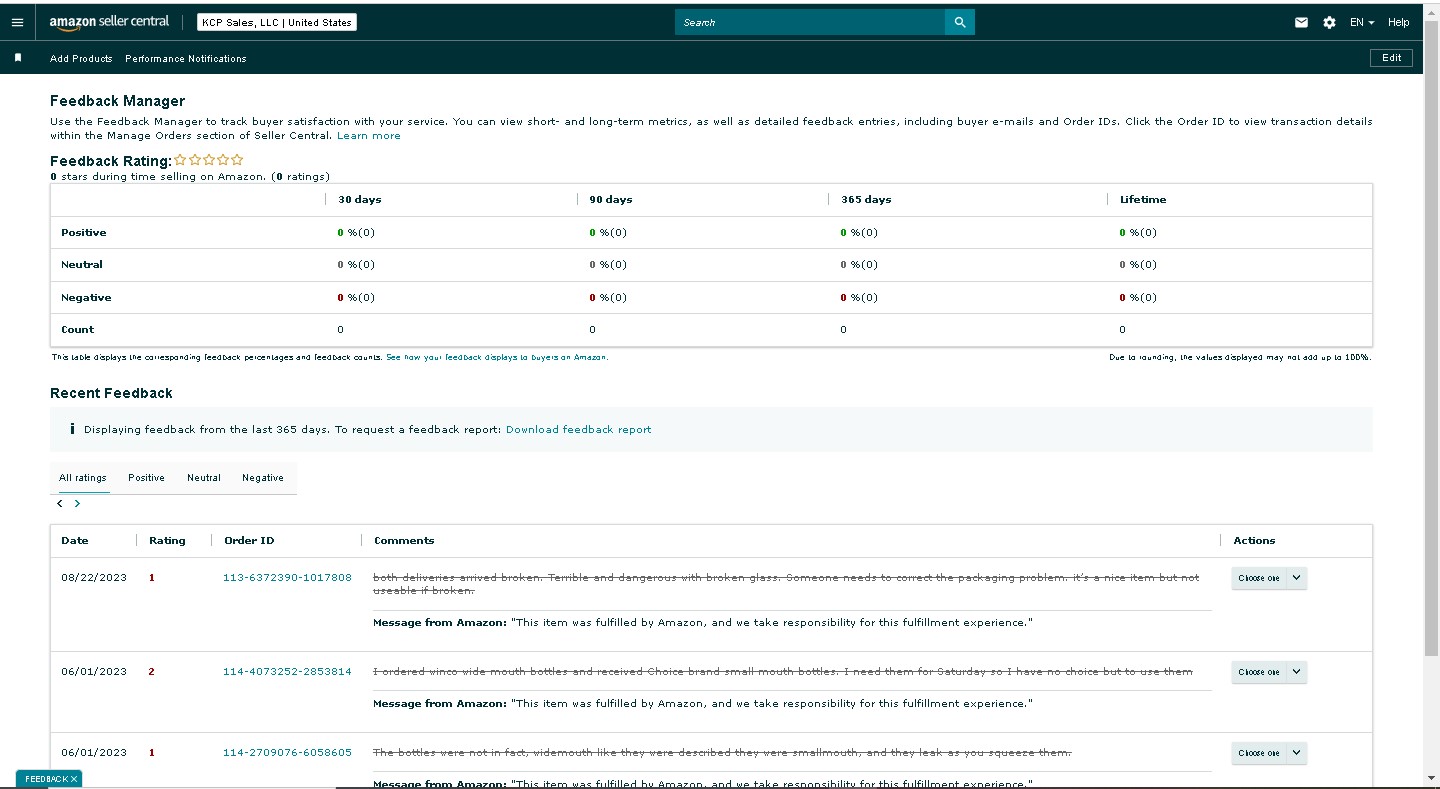Screen dimensions: 1440x789
Task: Open the Learn more link
Action: (369, 136)
